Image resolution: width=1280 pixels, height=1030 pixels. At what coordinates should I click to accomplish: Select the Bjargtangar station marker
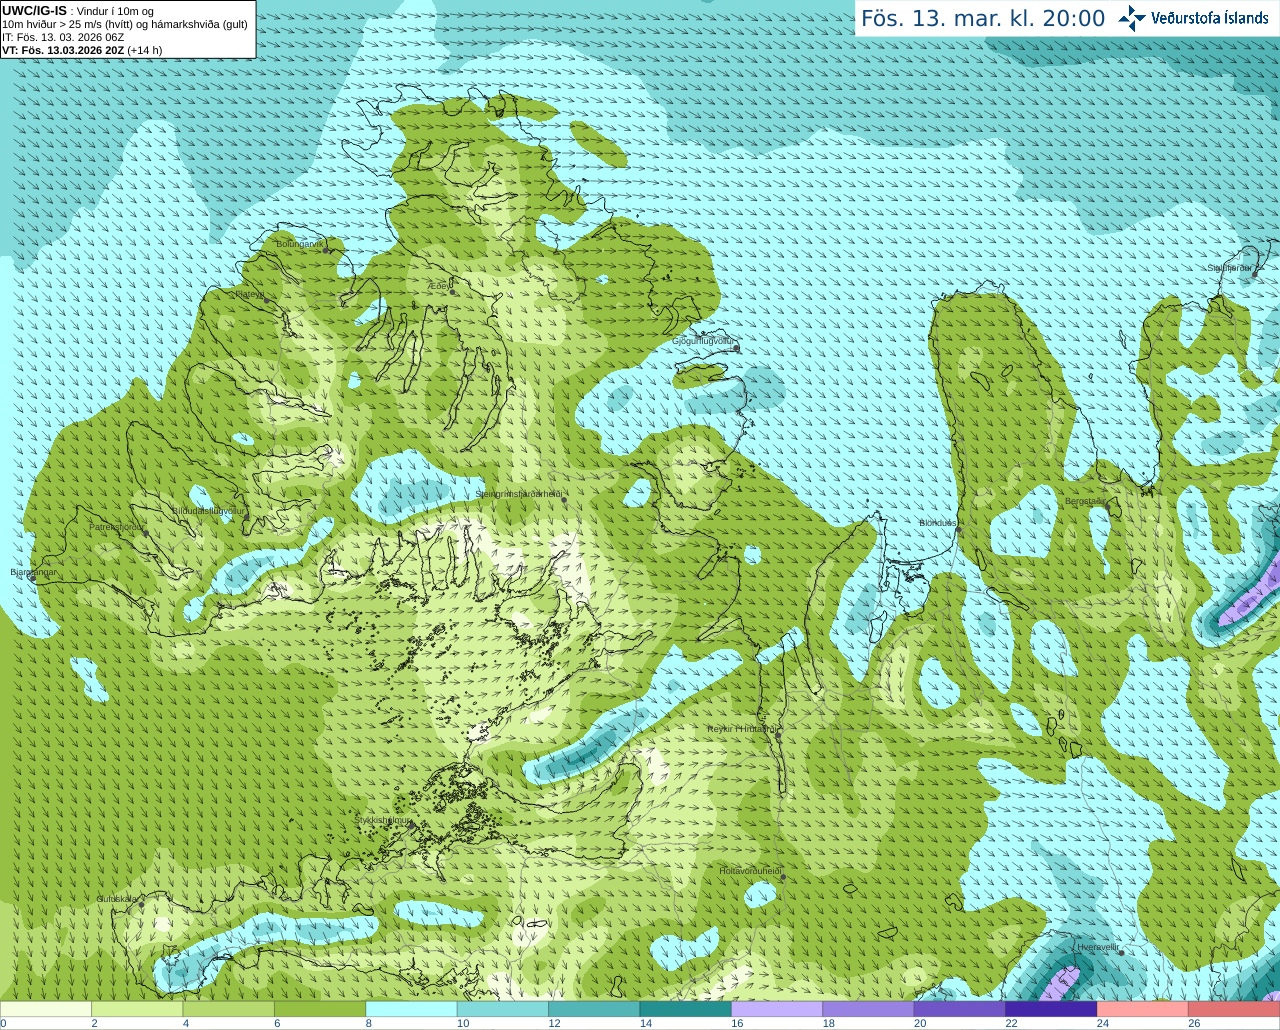point(33,579)
